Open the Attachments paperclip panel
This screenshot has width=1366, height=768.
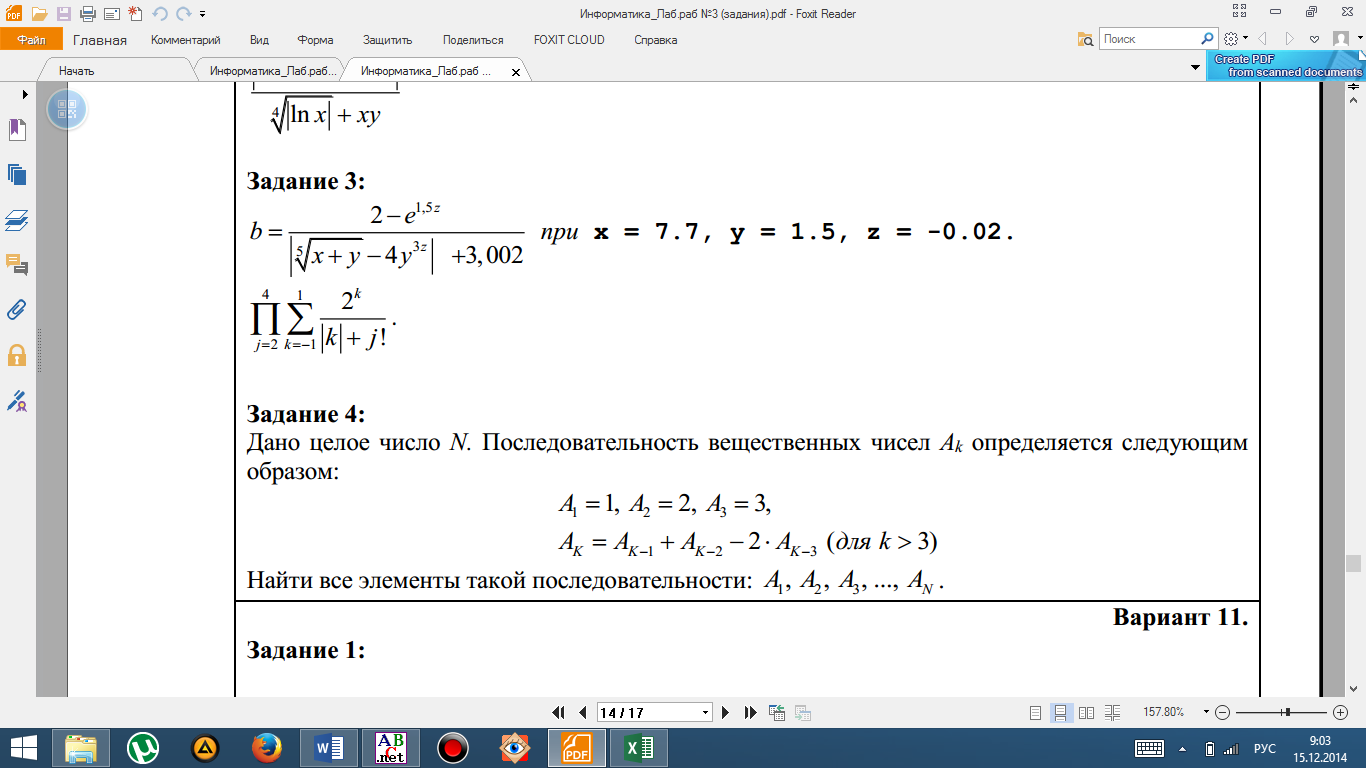point(16,309)
